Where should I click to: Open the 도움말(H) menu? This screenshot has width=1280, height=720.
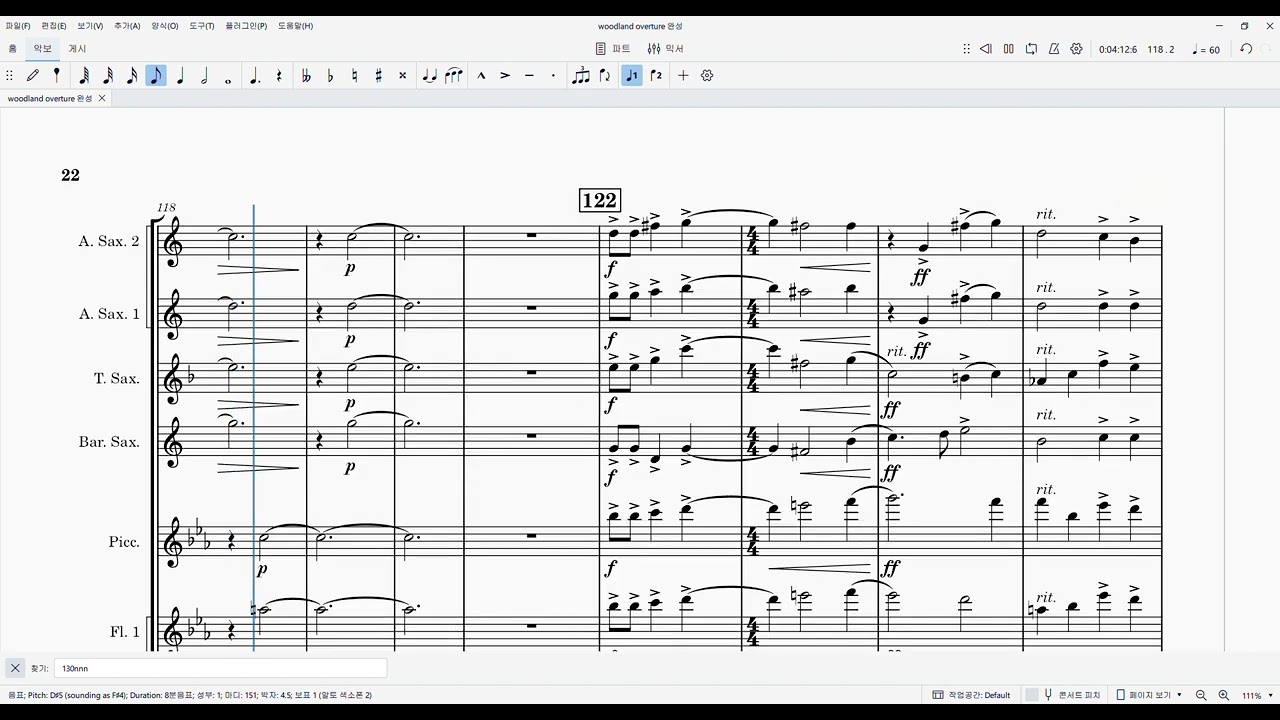click(x=295, y=26)
